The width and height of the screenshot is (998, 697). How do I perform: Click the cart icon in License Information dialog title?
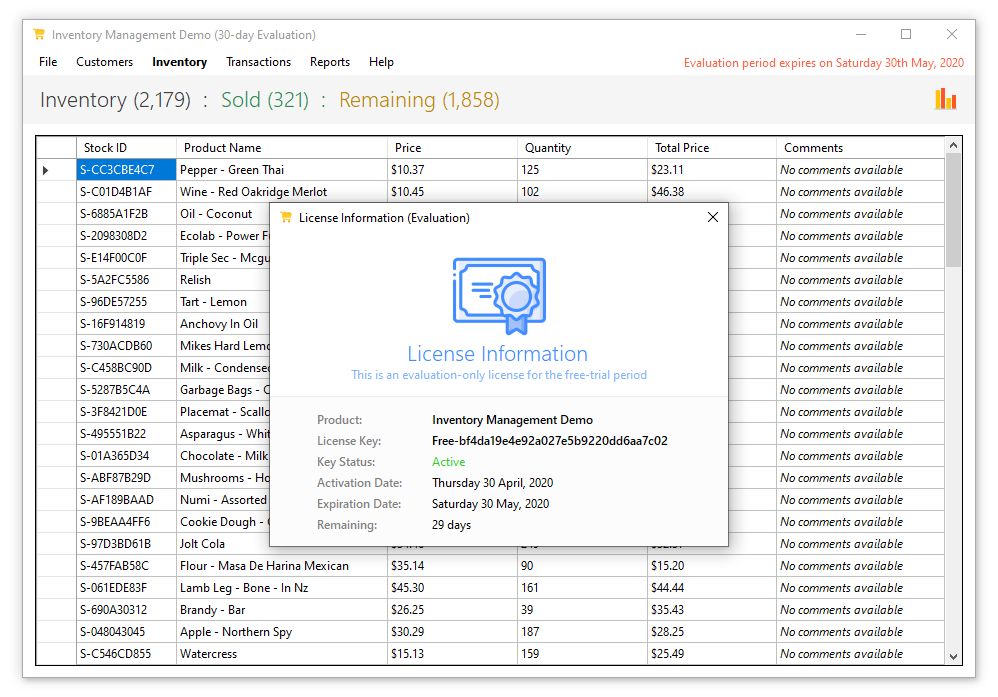(x=286, y=217)
